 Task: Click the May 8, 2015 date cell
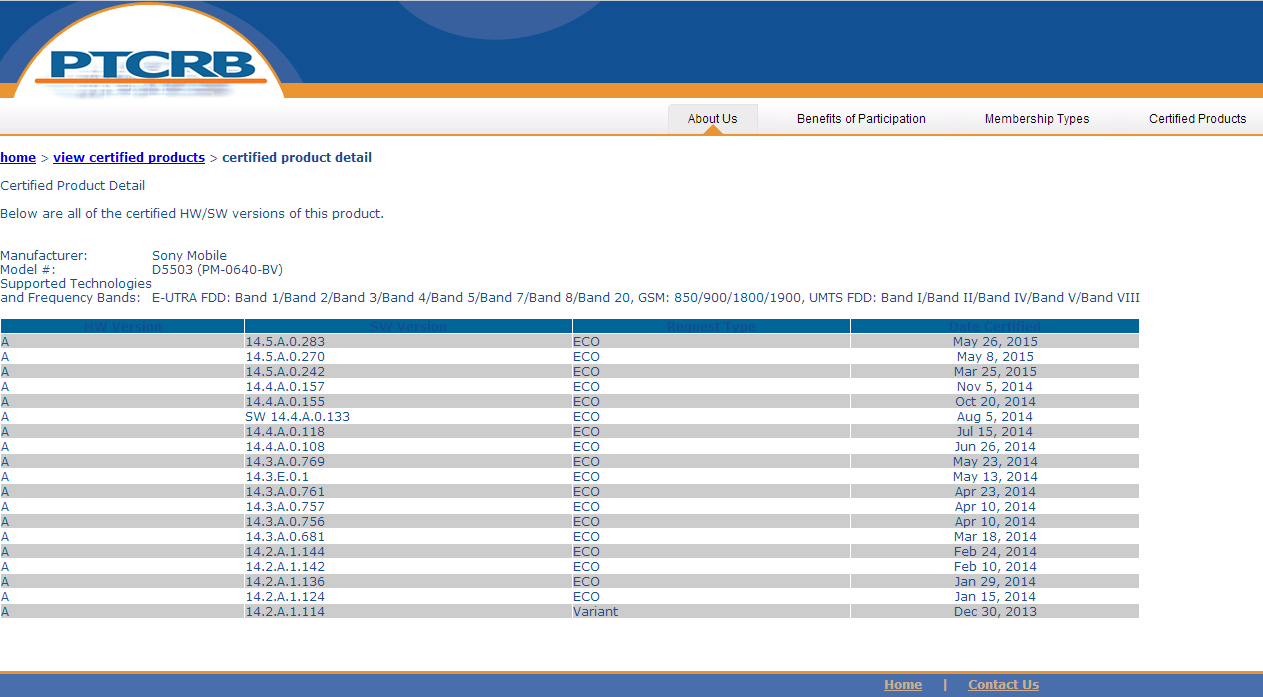[x=995, y=357]
